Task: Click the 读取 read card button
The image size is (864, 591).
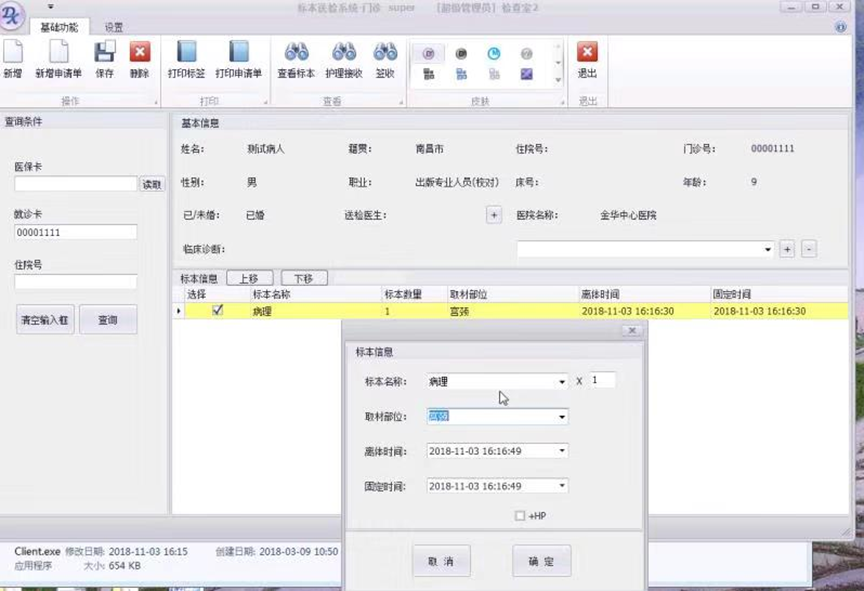Action: pyautogui.click(x=152, y=184)
